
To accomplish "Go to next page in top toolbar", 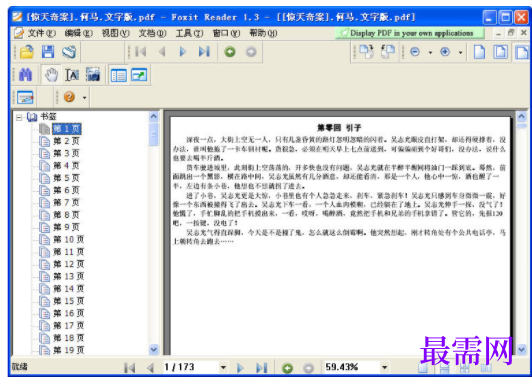I will coord(183,52).
